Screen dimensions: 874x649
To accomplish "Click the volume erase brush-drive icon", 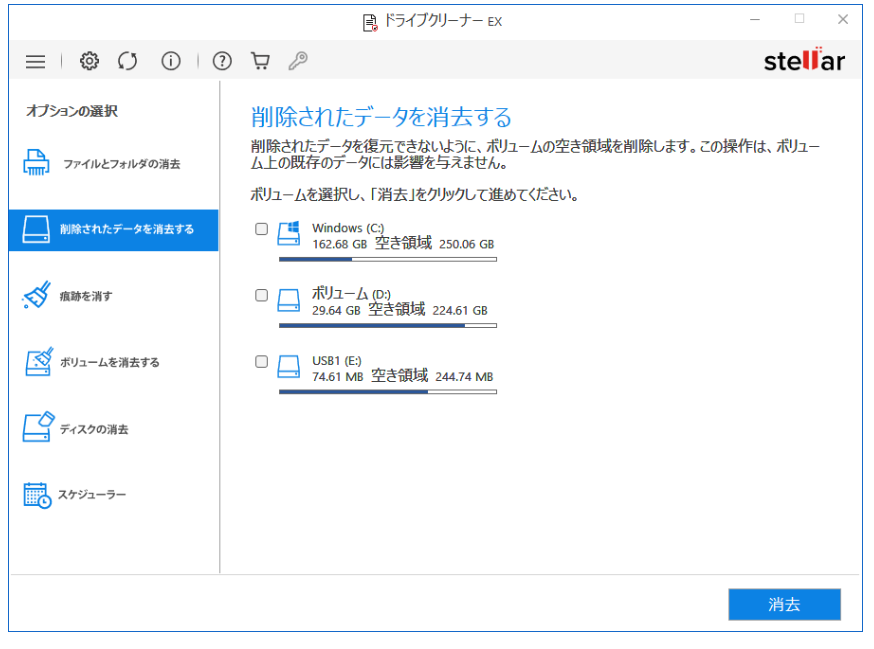I will click(x=38, y=362).
